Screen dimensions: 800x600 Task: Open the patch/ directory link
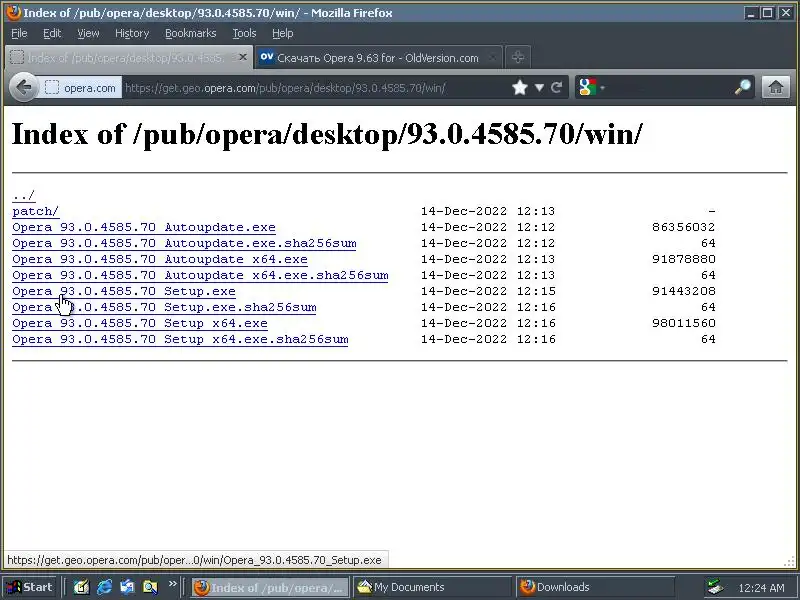pos(36,211)
